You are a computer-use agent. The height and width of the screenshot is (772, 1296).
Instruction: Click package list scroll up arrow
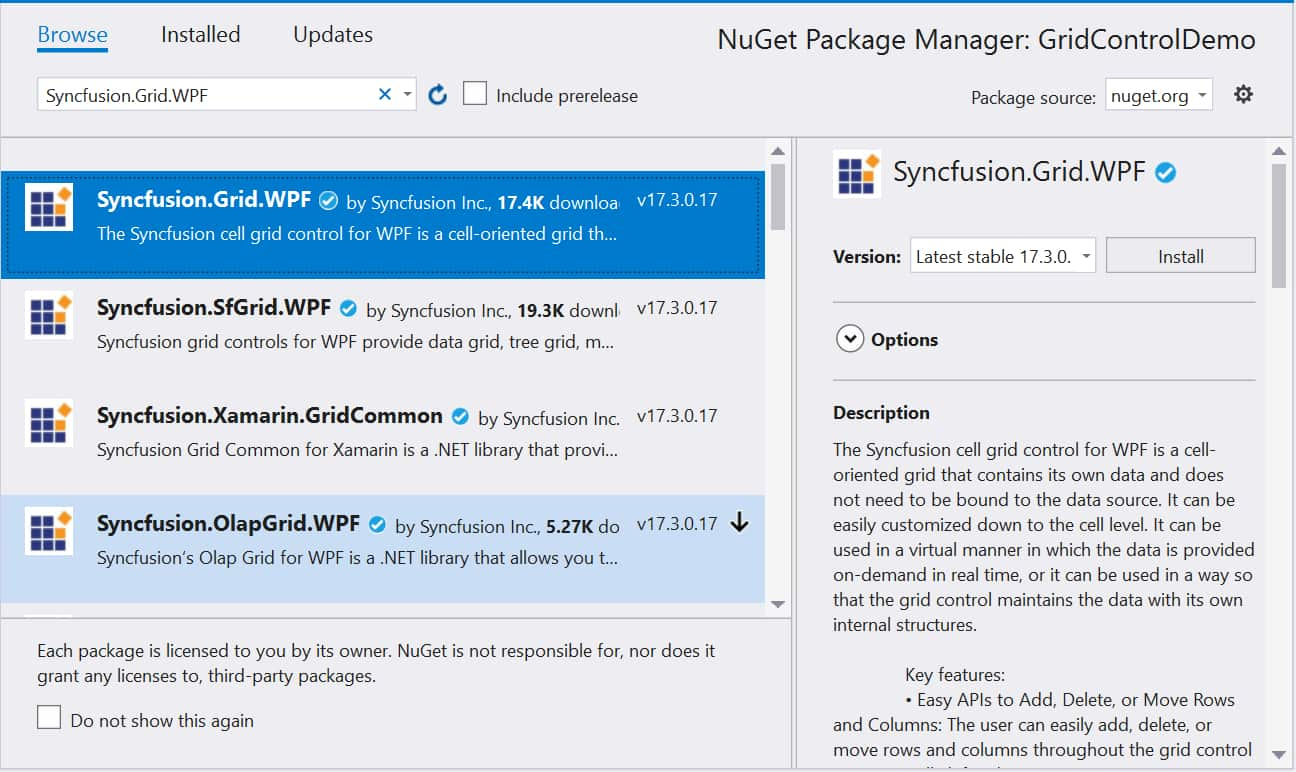[778, 151]
